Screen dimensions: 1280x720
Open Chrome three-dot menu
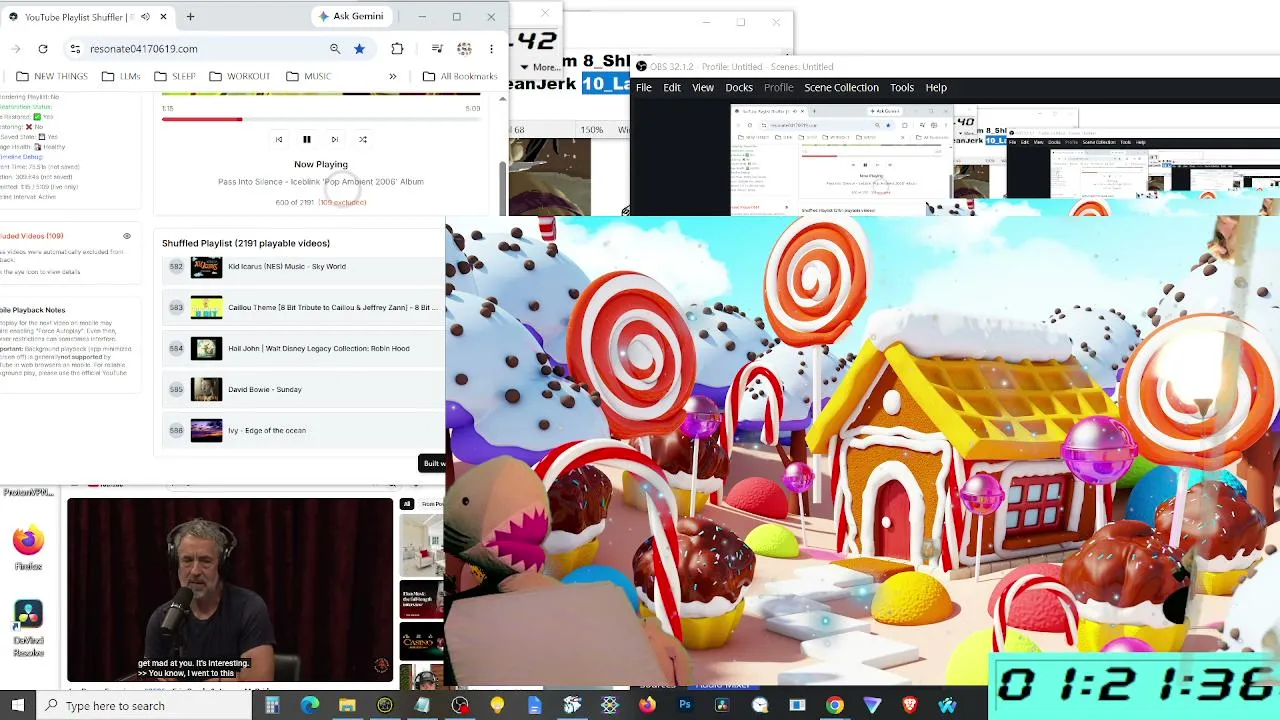[491, 49]
